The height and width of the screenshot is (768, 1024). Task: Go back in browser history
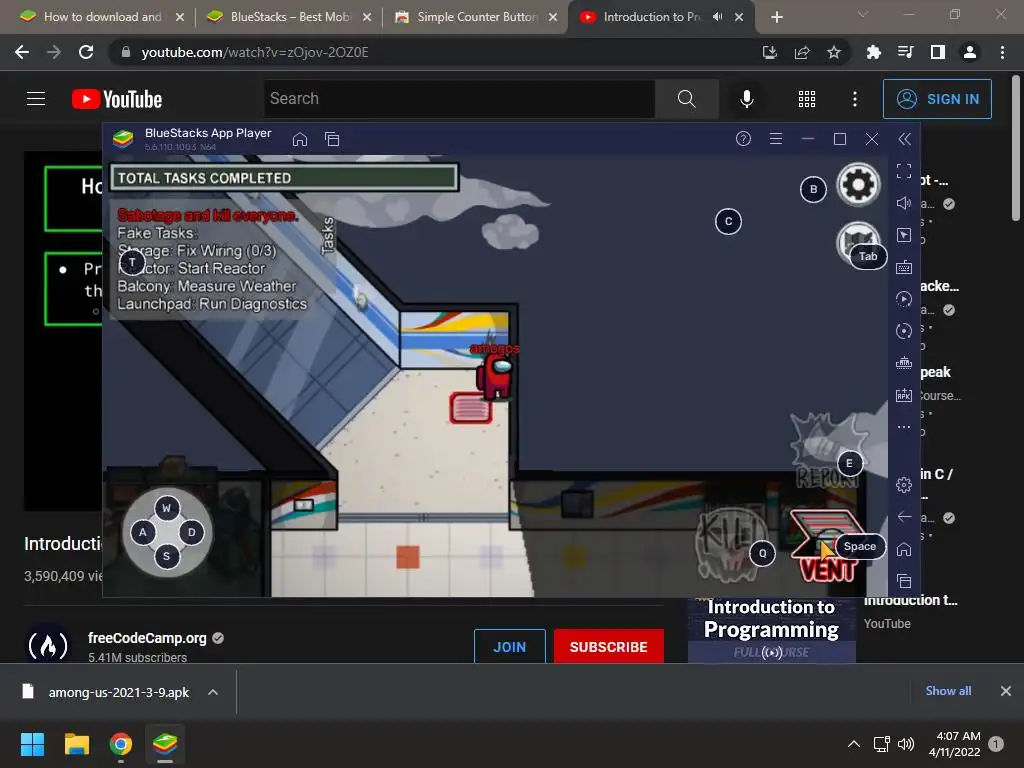[22, 52]
